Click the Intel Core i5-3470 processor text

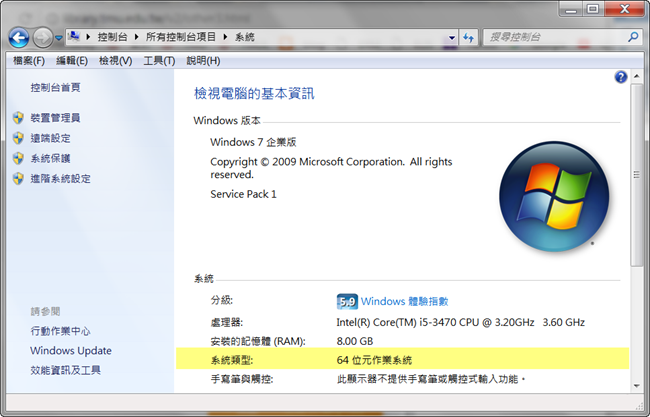pos(461,322)
